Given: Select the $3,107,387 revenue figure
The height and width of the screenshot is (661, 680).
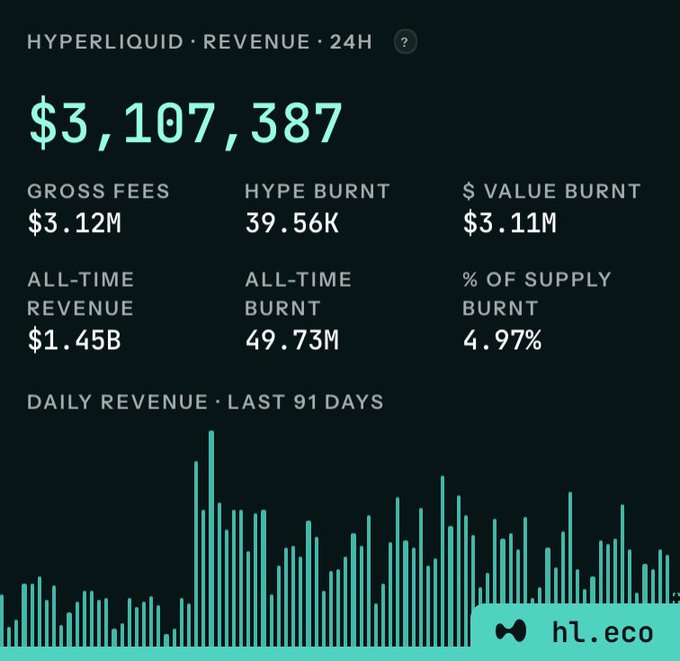Looking at the screenshot, I should [x=186, y=123].
